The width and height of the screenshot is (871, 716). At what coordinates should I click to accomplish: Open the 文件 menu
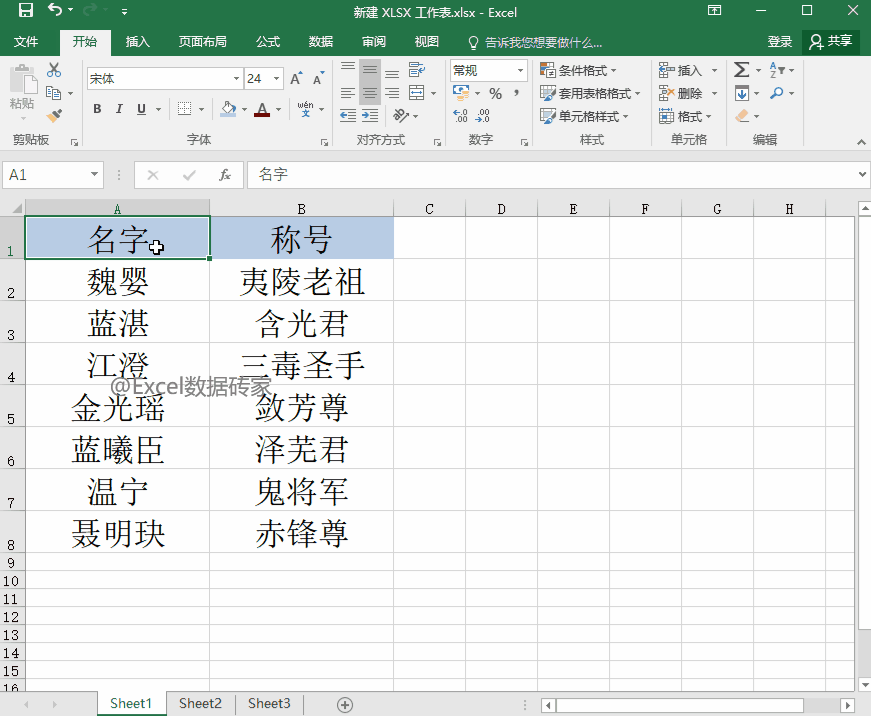[x=26, y=42]
